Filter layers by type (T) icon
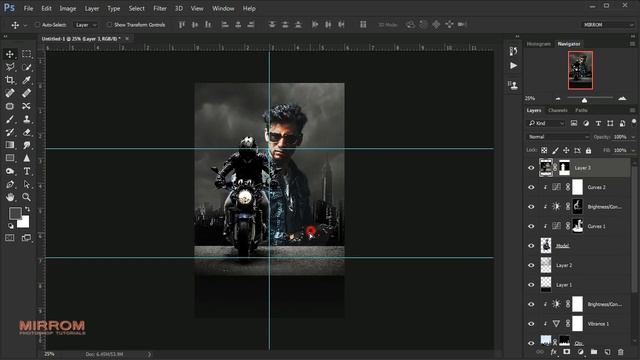 coord(598,123)
